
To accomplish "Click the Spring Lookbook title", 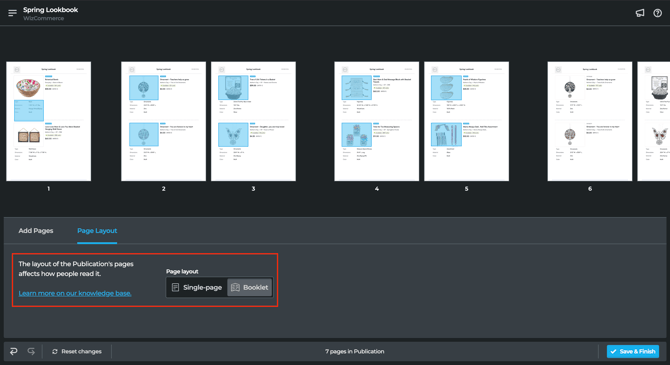I will pos(50,10).
